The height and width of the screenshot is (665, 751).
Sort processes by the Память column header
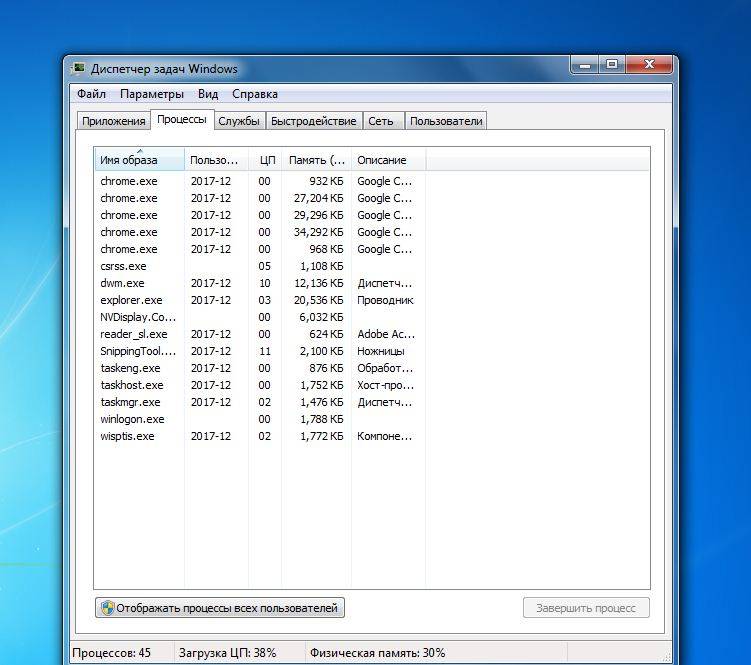point(316,160)
